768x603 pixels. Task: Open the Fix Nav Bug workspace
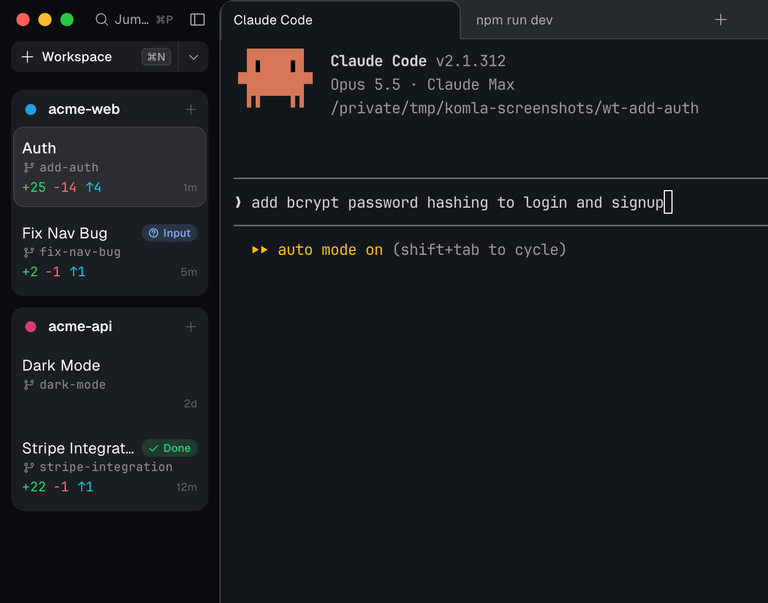110,252
